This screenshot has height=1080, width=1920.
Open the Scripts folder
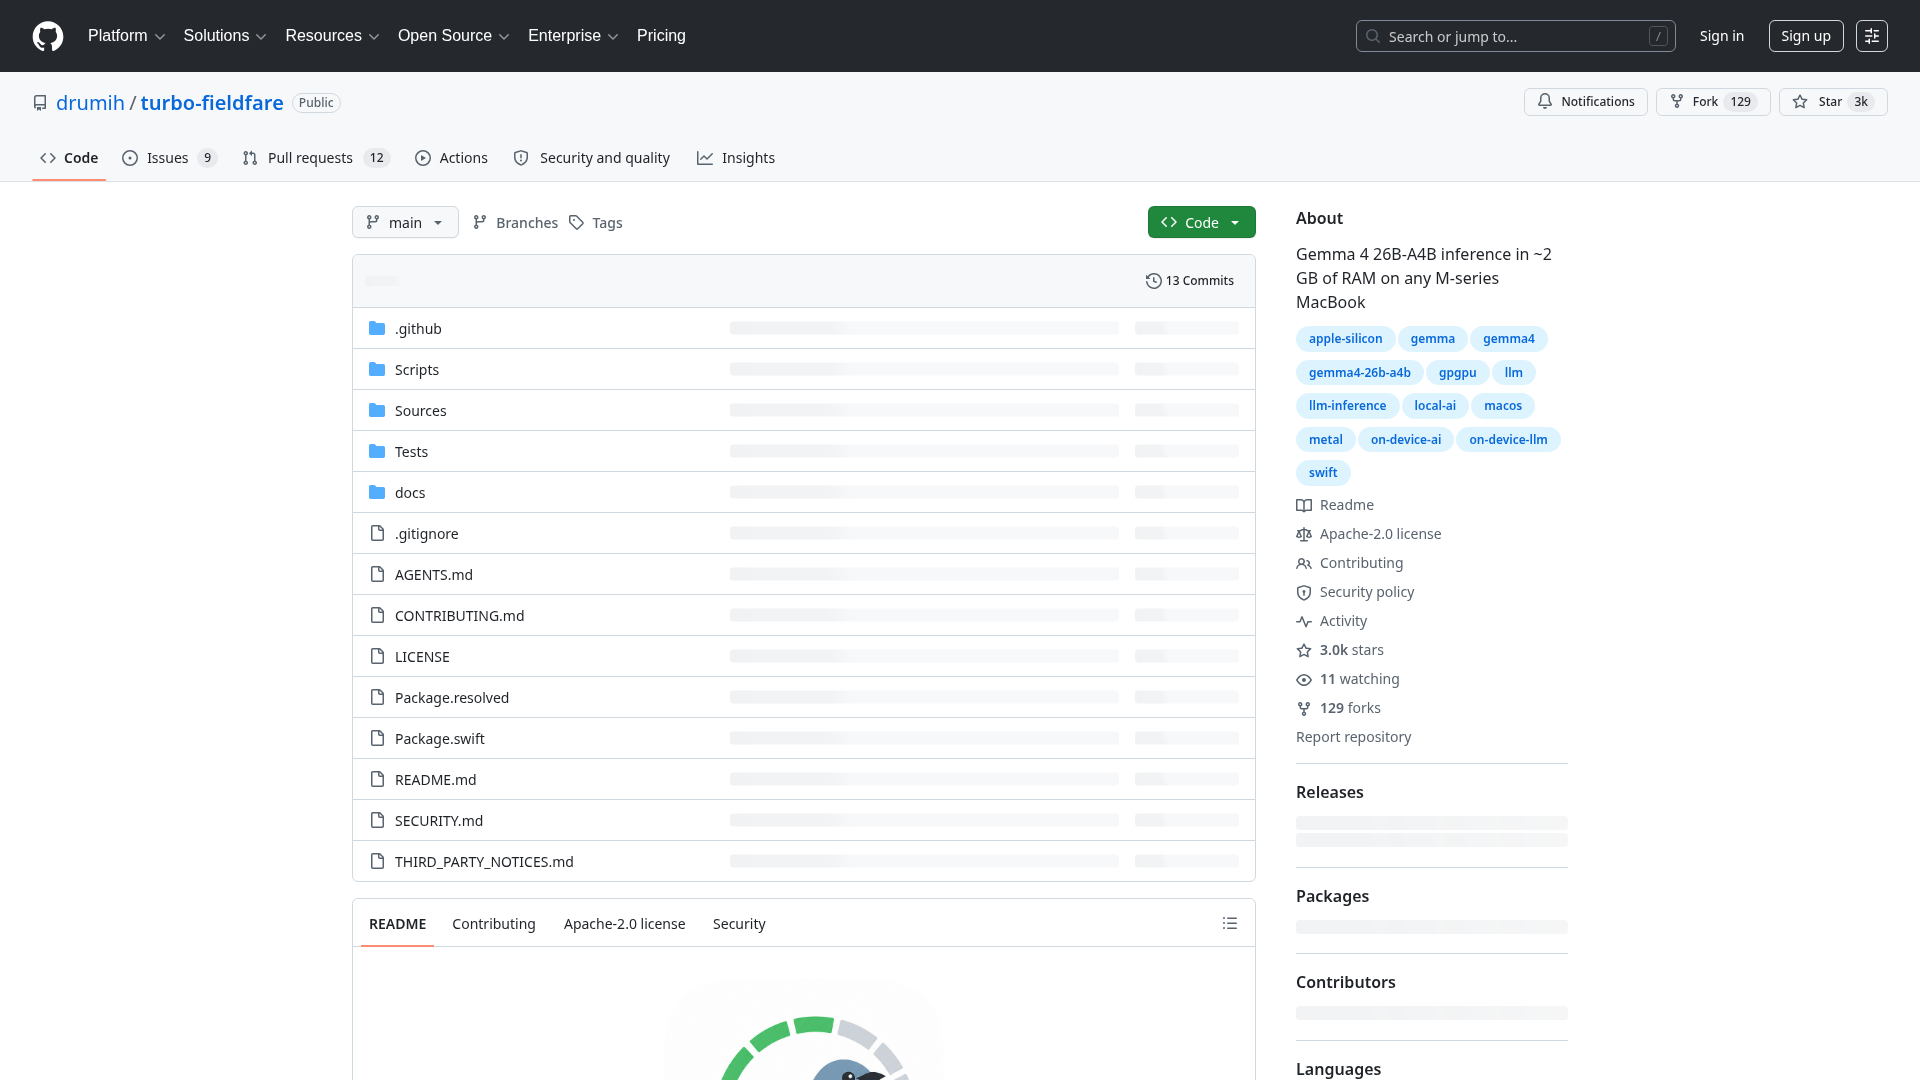coord(417,370)
